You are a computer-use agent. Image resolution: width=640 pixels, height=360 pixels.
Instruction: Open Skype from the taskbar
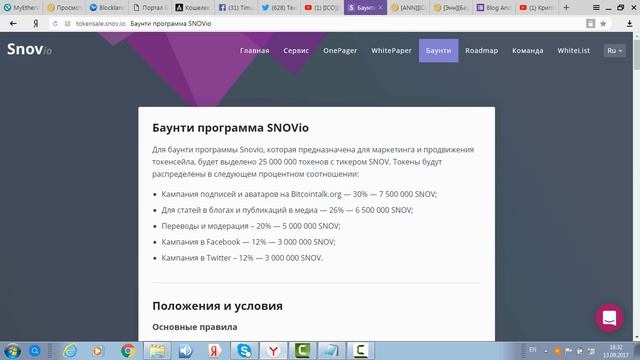tap(244, 351)
